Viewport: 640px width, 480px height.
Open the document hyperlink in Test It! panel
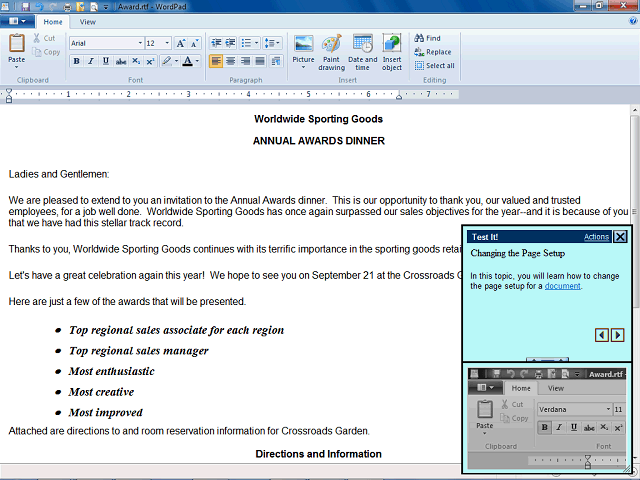(x=562, y=286)
